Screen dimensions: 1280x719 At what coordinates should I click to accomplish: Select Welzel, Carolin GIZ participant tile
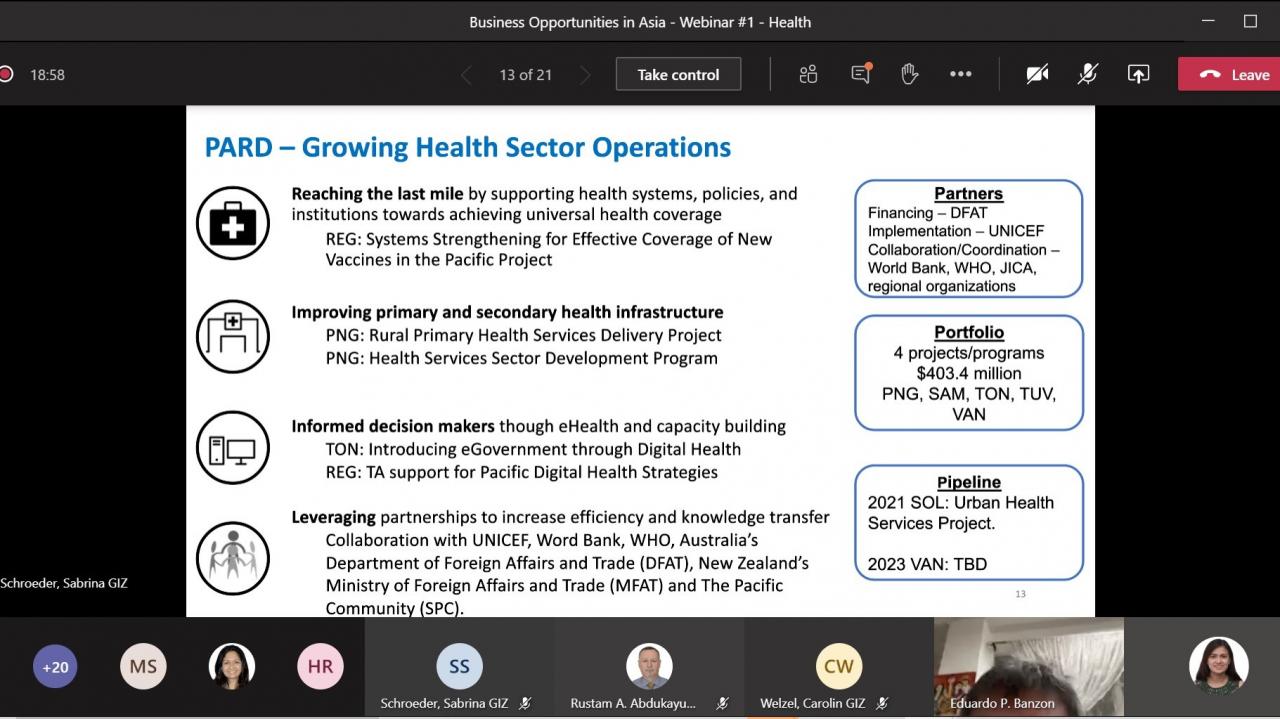[839, 668]
